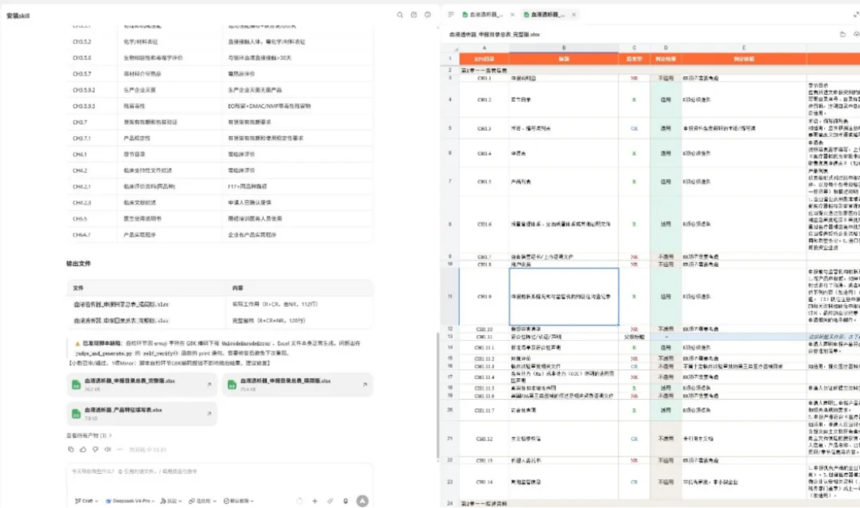Open arrow on the 完整版.xlsx file card

click(x=209, y=385)
